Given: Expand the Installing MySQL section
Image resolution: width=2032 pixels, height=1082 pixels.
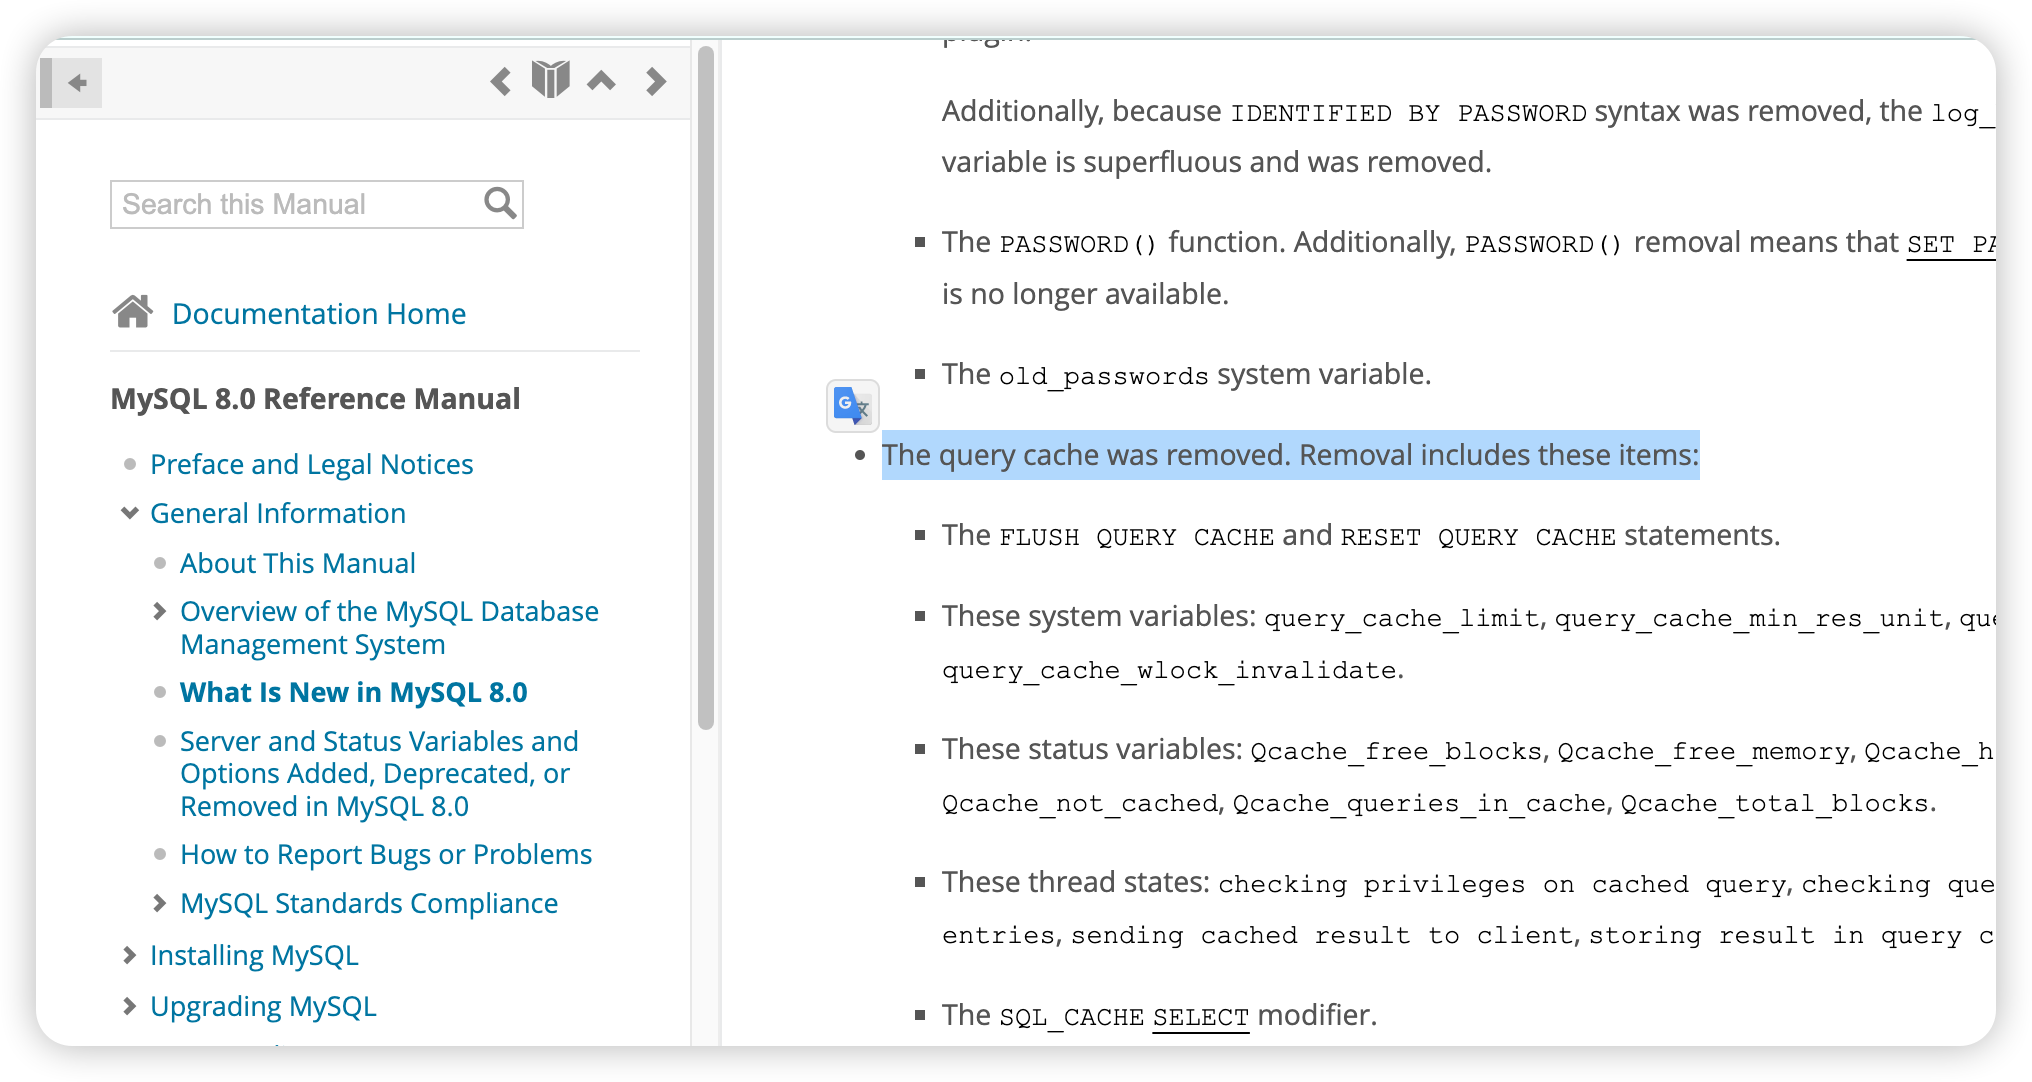Looking at the screenshot, I should pyautogui.click(x=129, y=955).
